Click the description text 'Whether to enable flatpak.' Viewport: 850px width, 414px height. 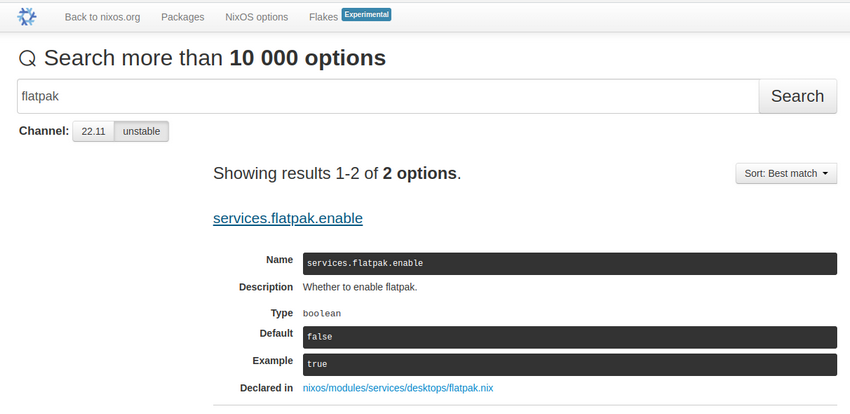tap(359, 287)
